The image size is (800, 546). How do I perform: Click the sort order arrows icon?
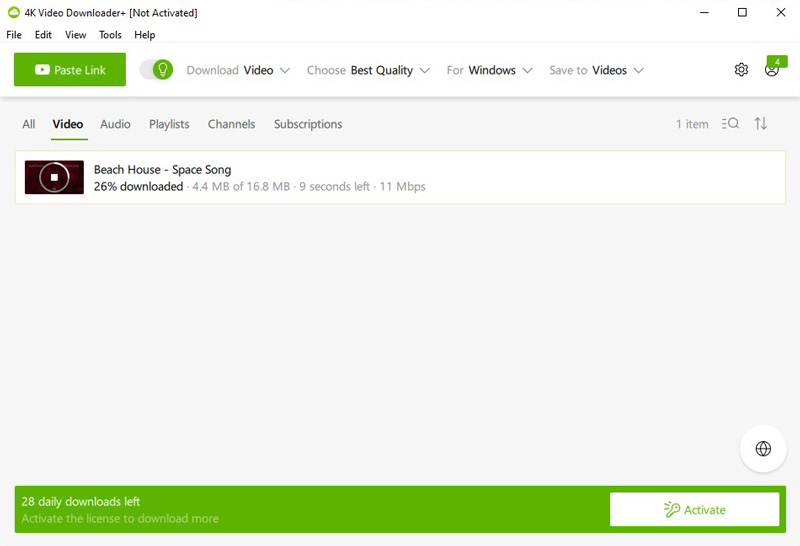(761, 123)
